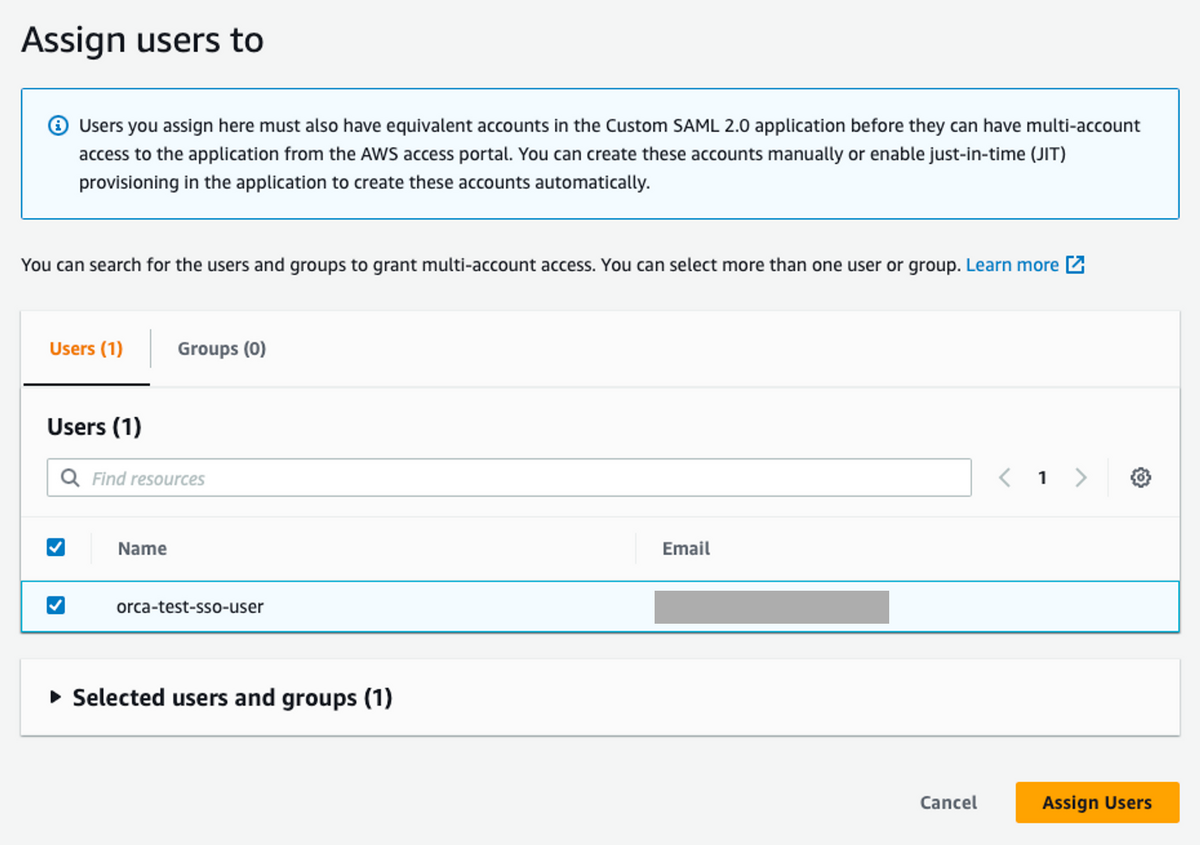Expand Selected users and groups section

click(56, 697)
